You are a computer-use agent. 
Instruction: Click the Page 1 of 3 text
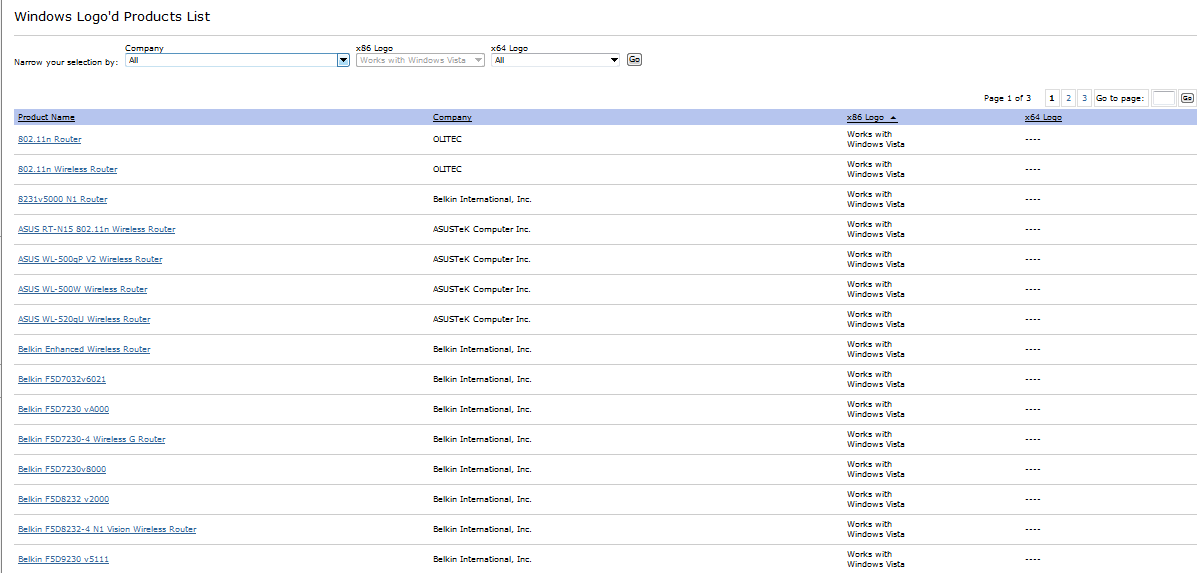point(1008,98)
